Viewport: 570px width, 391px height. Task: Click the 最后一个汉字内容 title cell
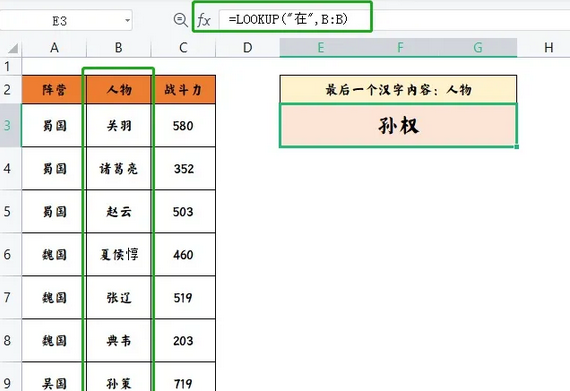(398, 89)
